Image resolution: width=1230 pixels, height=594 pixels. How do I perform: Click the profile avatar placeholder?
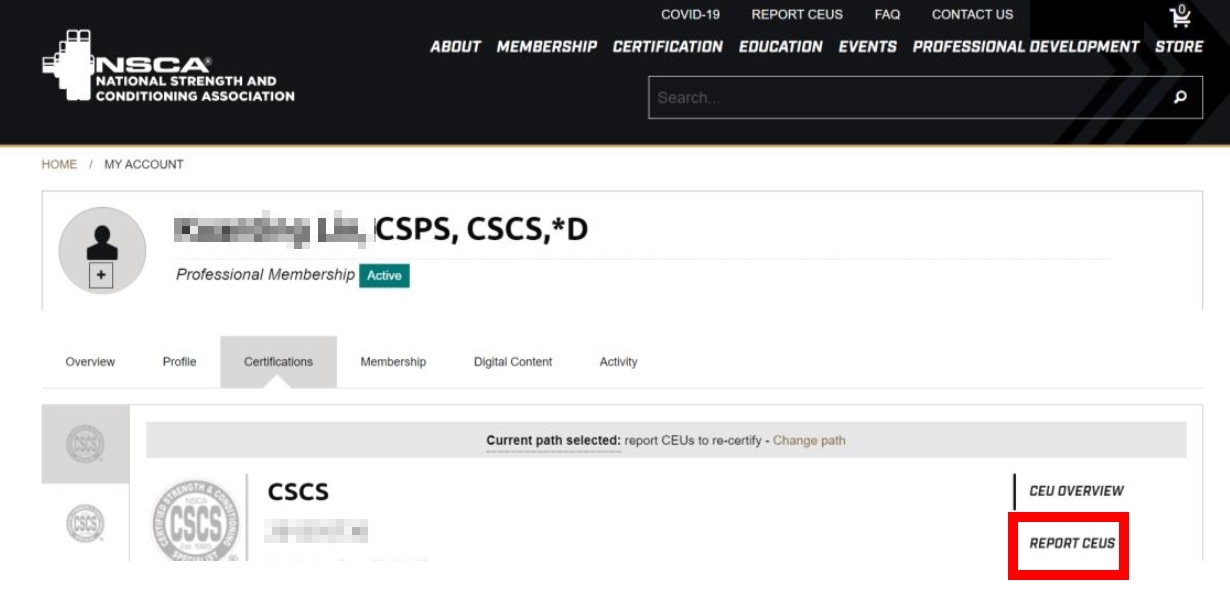102,250
